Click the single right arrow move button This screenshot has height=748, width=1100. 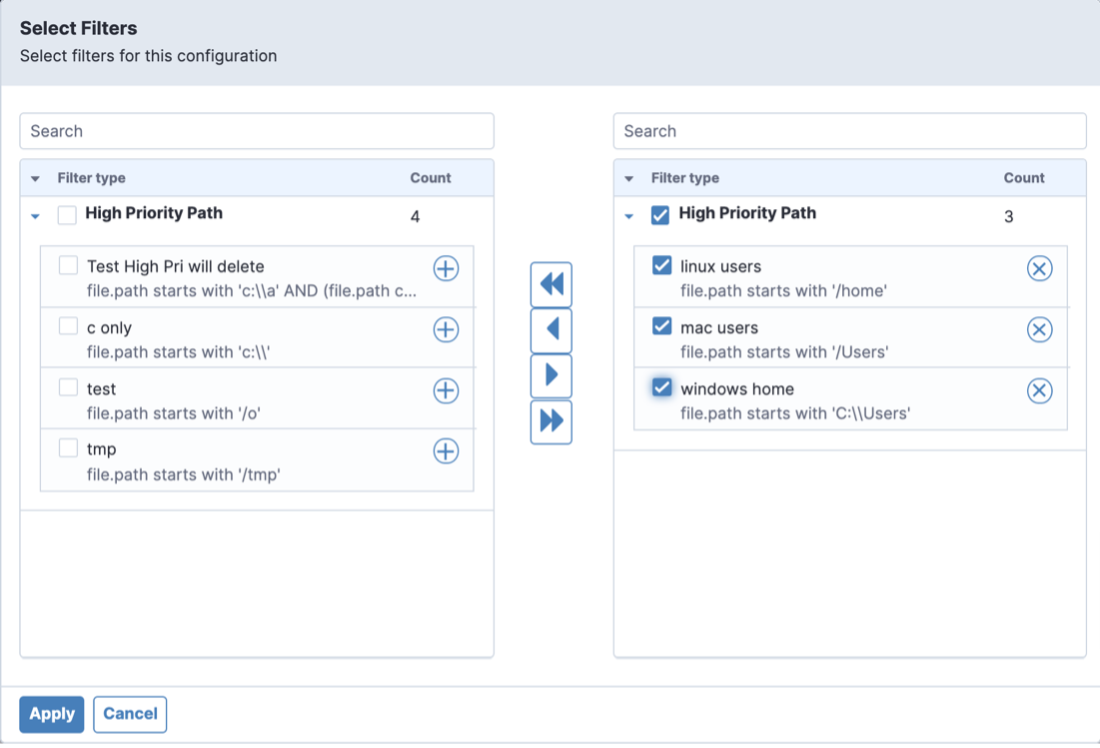pyautogui.click(x=551, y=375)
